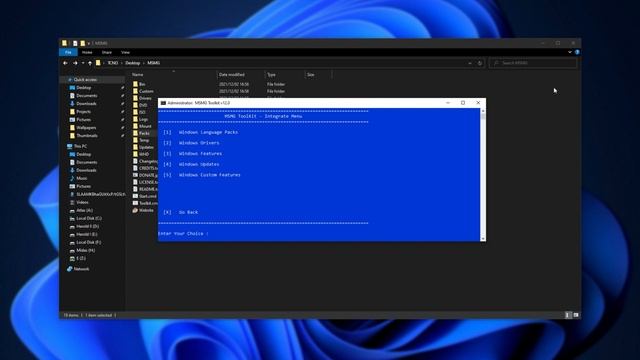Select Quick access in navigation pane
This screenshot has width=640, height=360.
click(85, 80)
